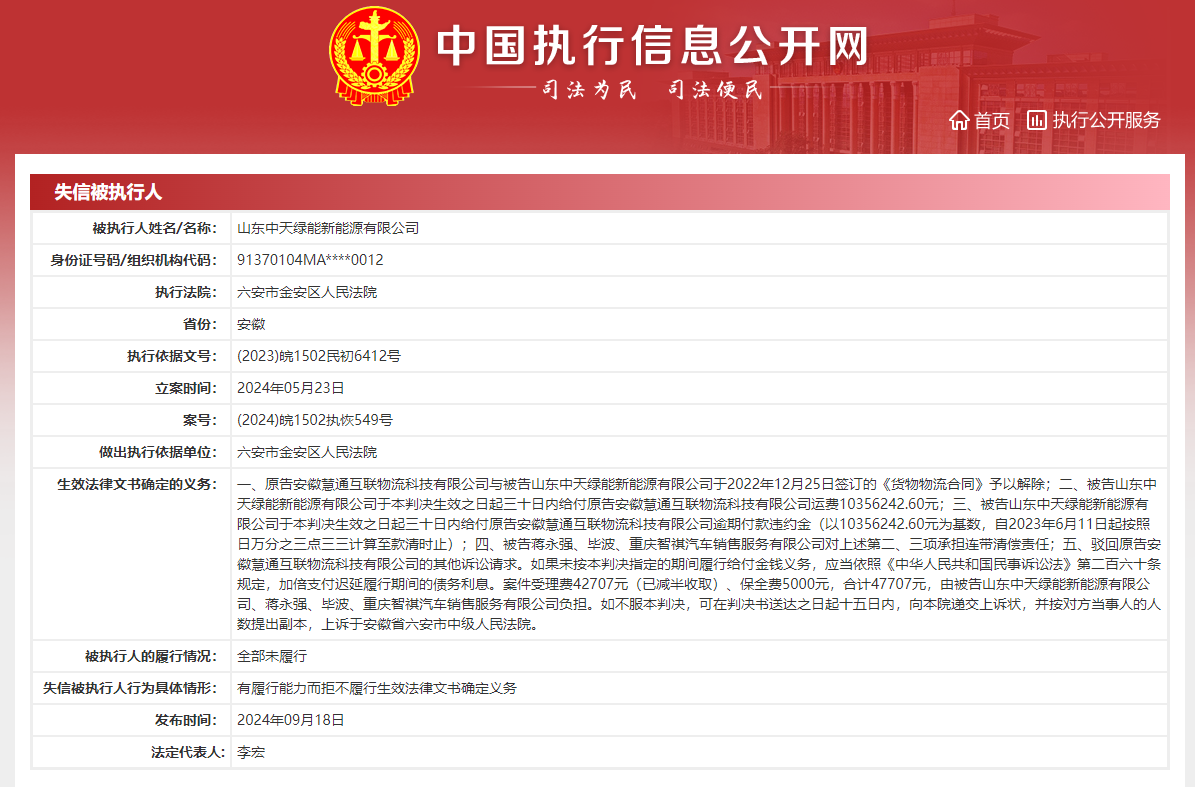
Task: Click the 执行依据文号 label
Action: tap(172, 356)
